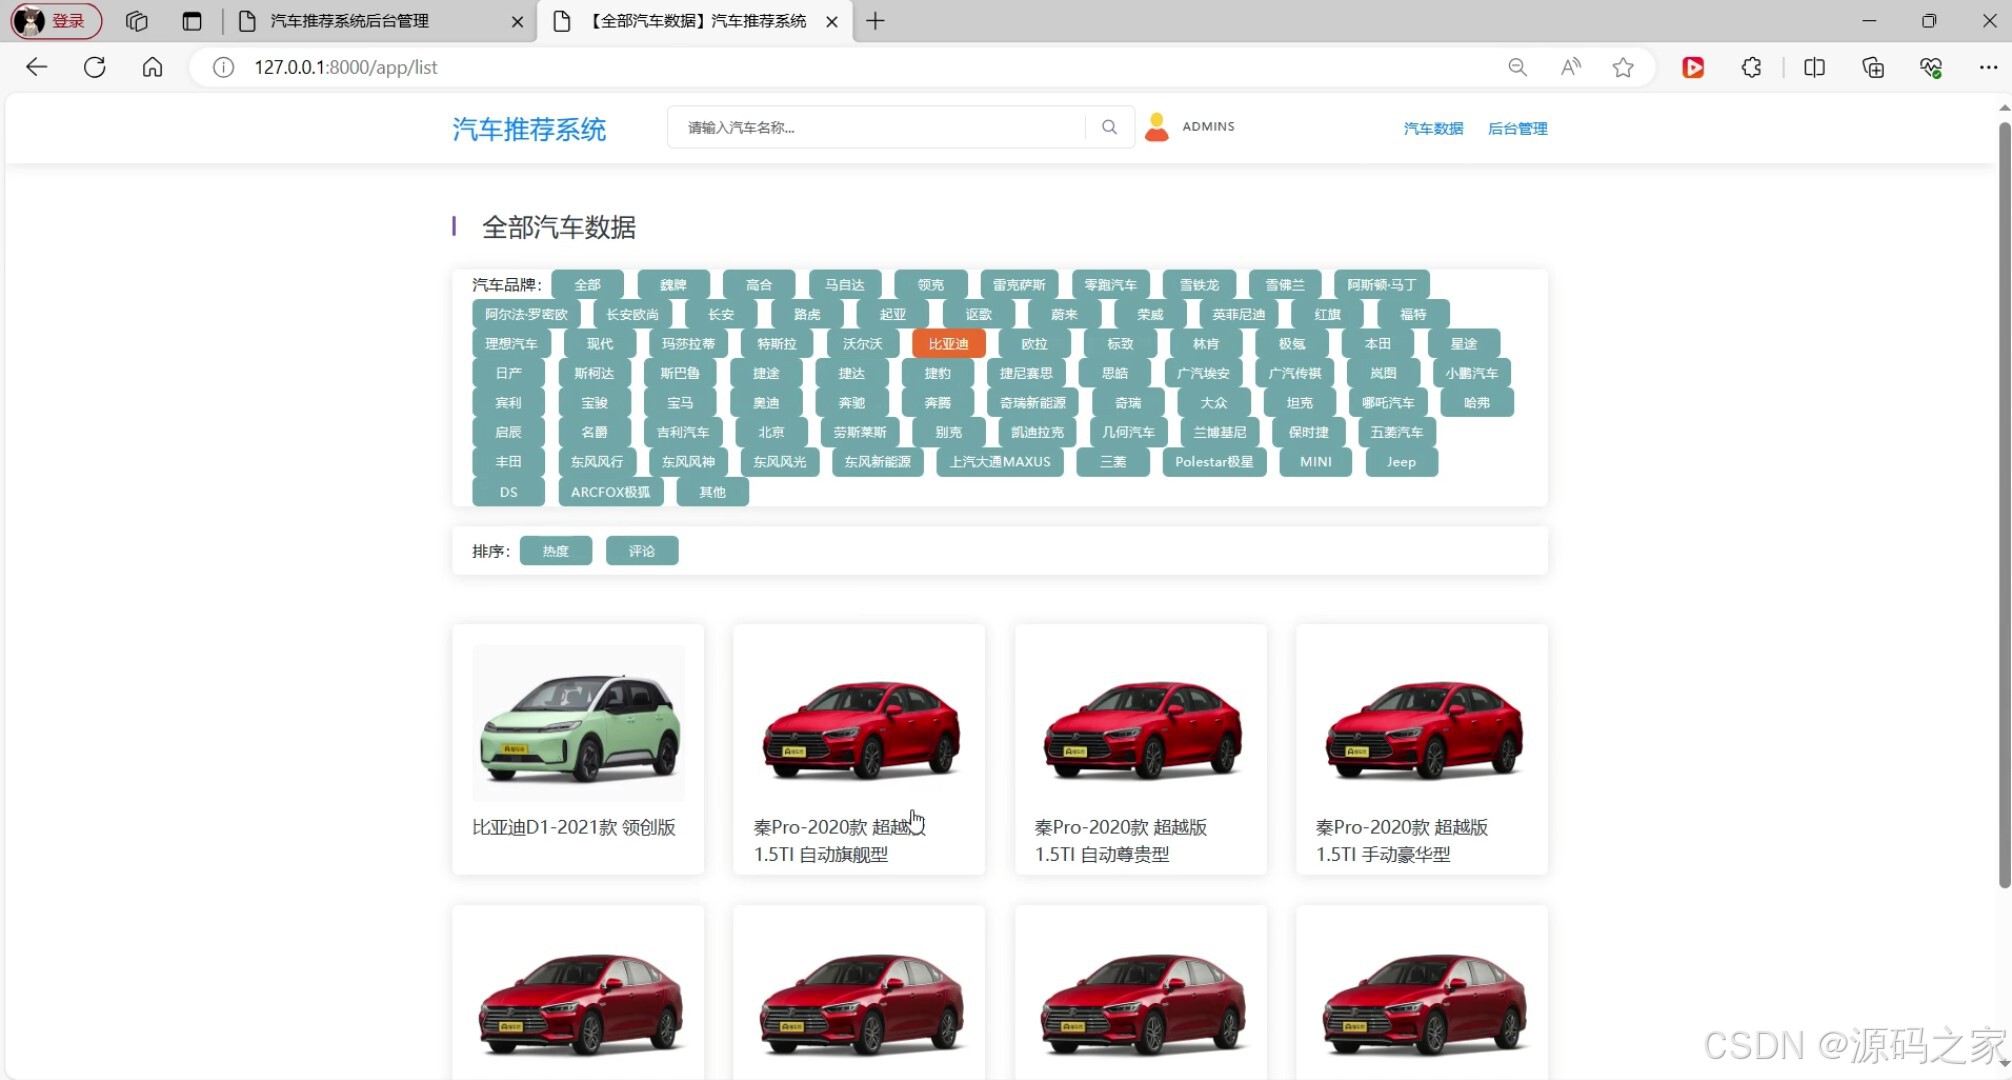Screen dimensions: 2012x1080
Task: Click the Read aloud icon in address bar
Action: [1569, 67]
